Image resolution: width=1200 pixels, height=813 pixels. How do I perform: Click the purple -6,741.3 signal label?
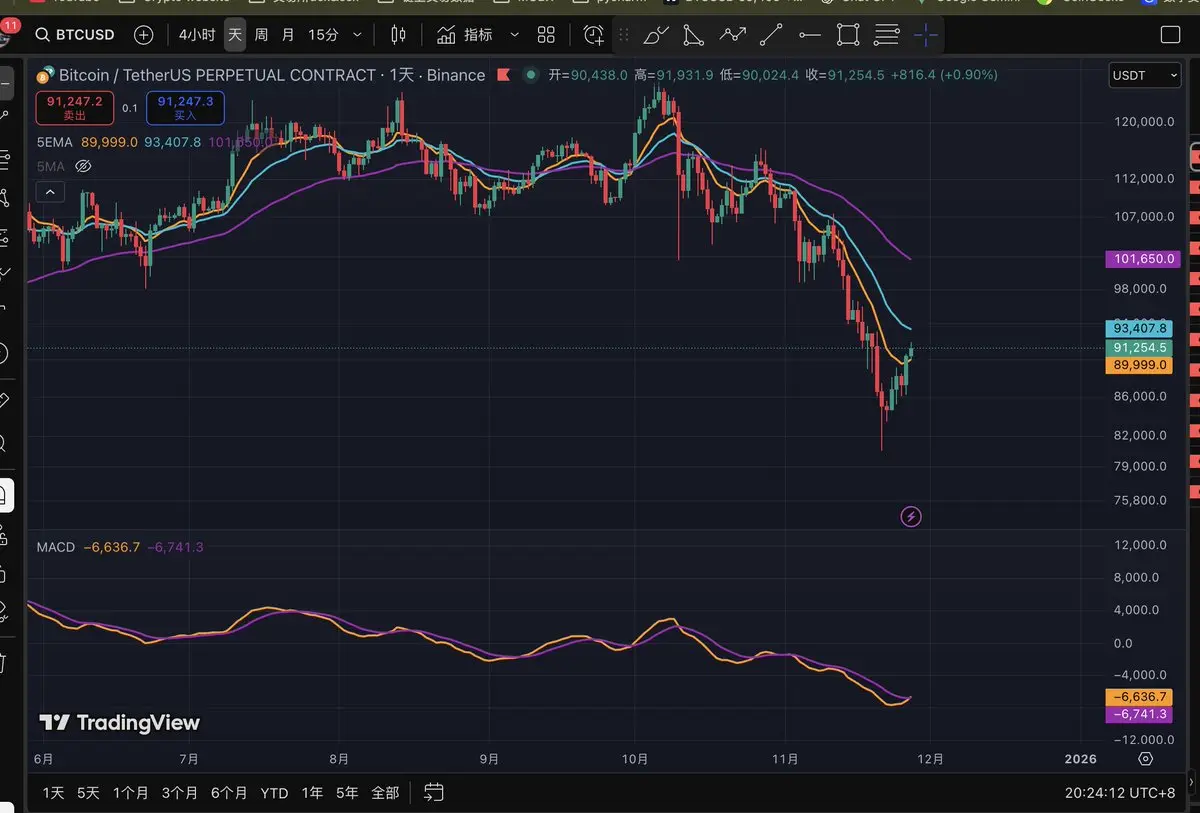click(x=1139, y=715)
